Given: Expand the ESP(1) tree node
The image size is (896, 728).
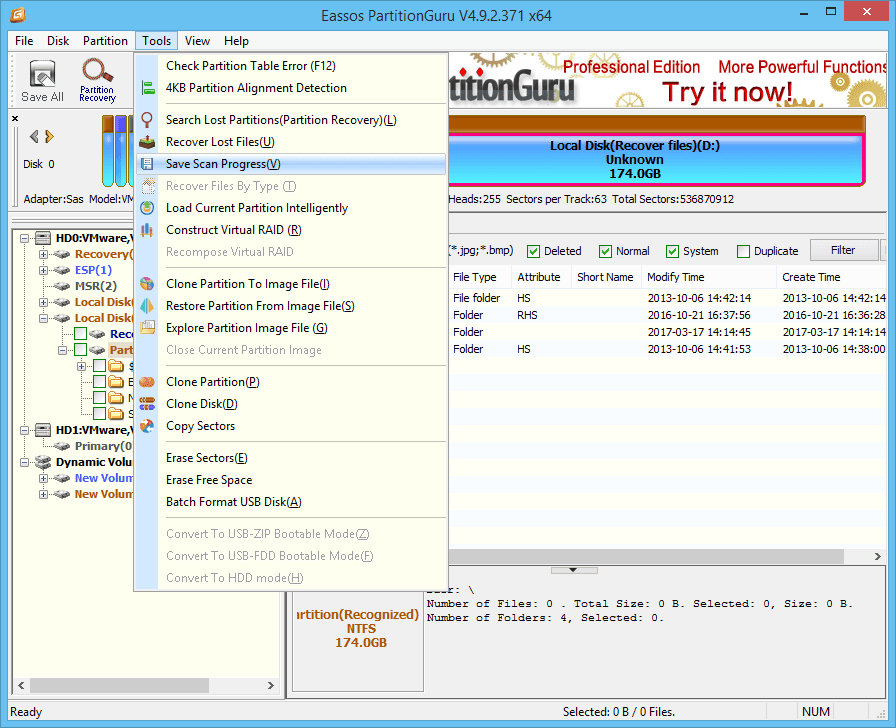Looking at the screenshot, I should click(x=43, y=270).
